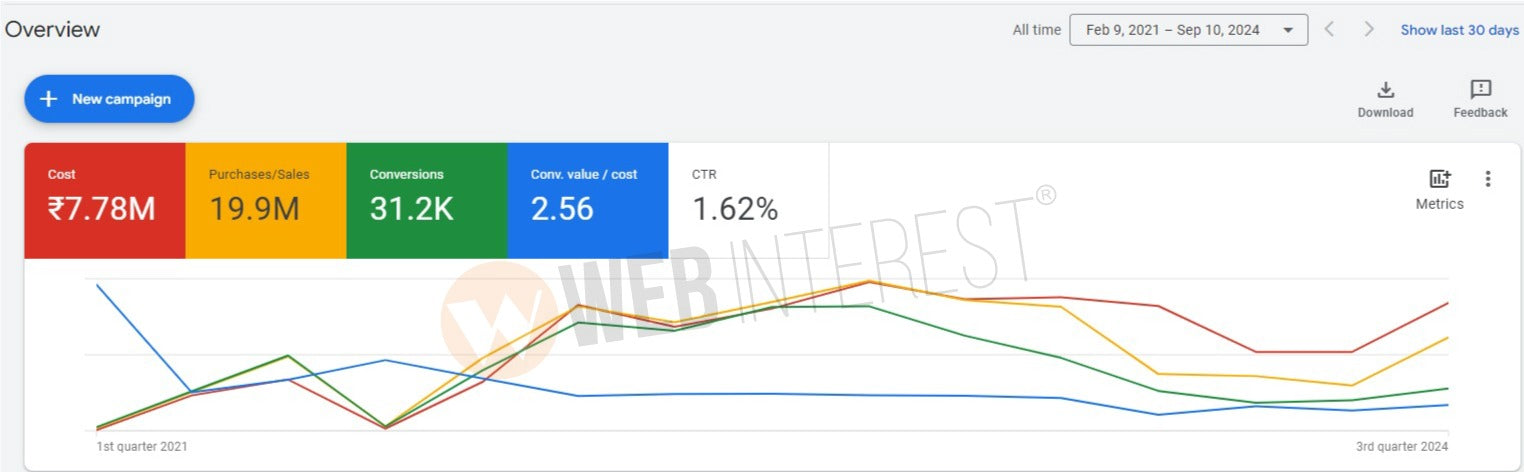This screenshot has width=1524, height=472.
Task: Open the chart Metrics icon
Action: click(x=1439, y=180)
